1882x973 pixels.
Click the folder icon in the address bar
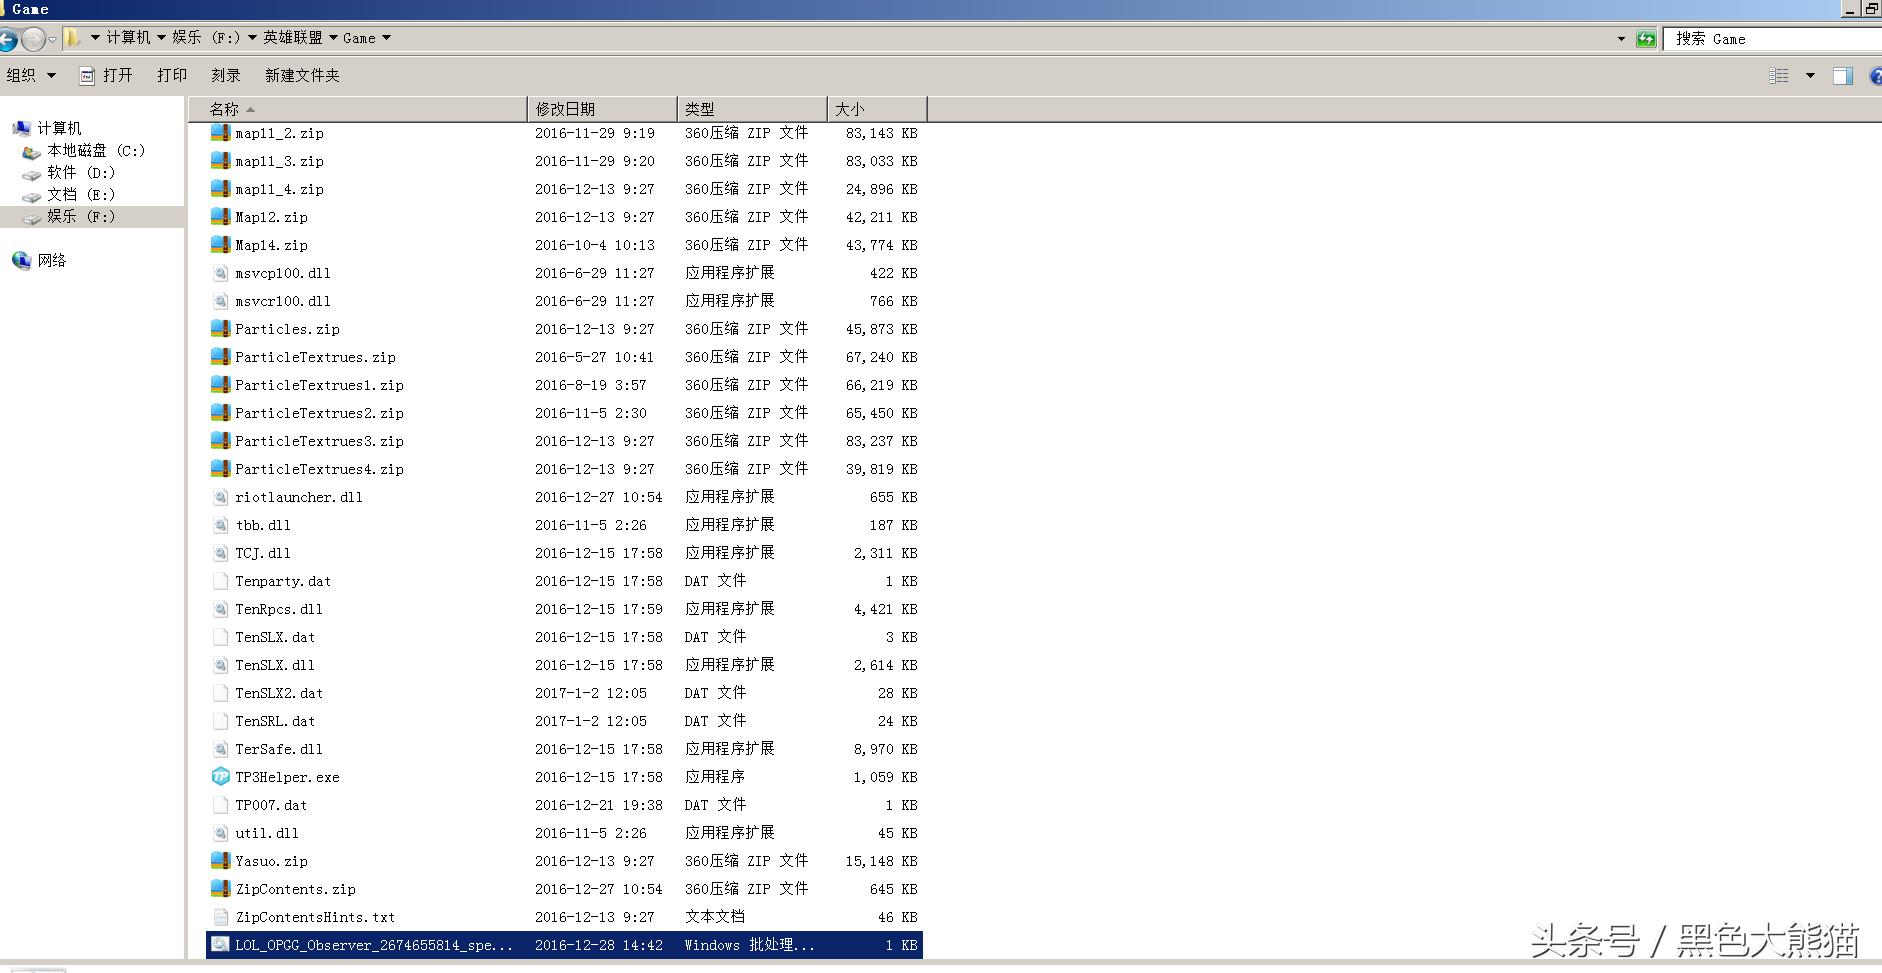click(72, 38)
